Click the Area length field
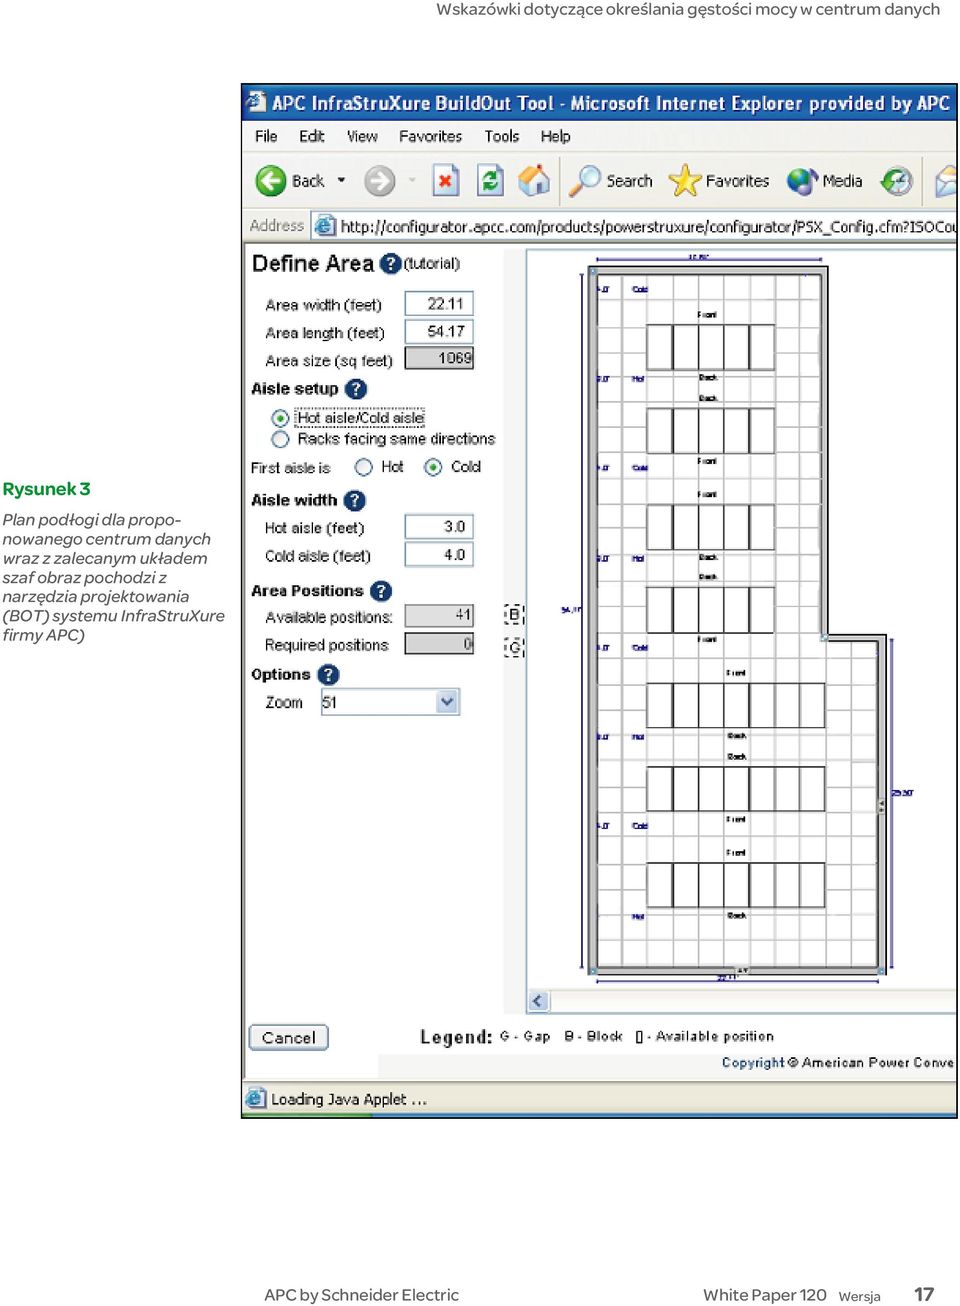 439,332
